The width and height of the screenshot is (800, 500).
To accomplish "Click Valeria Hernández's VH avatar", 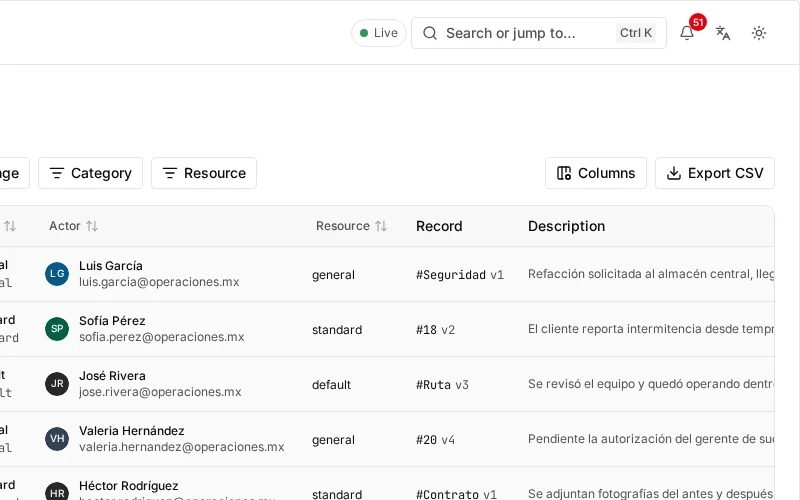I will tap(57, 439).
